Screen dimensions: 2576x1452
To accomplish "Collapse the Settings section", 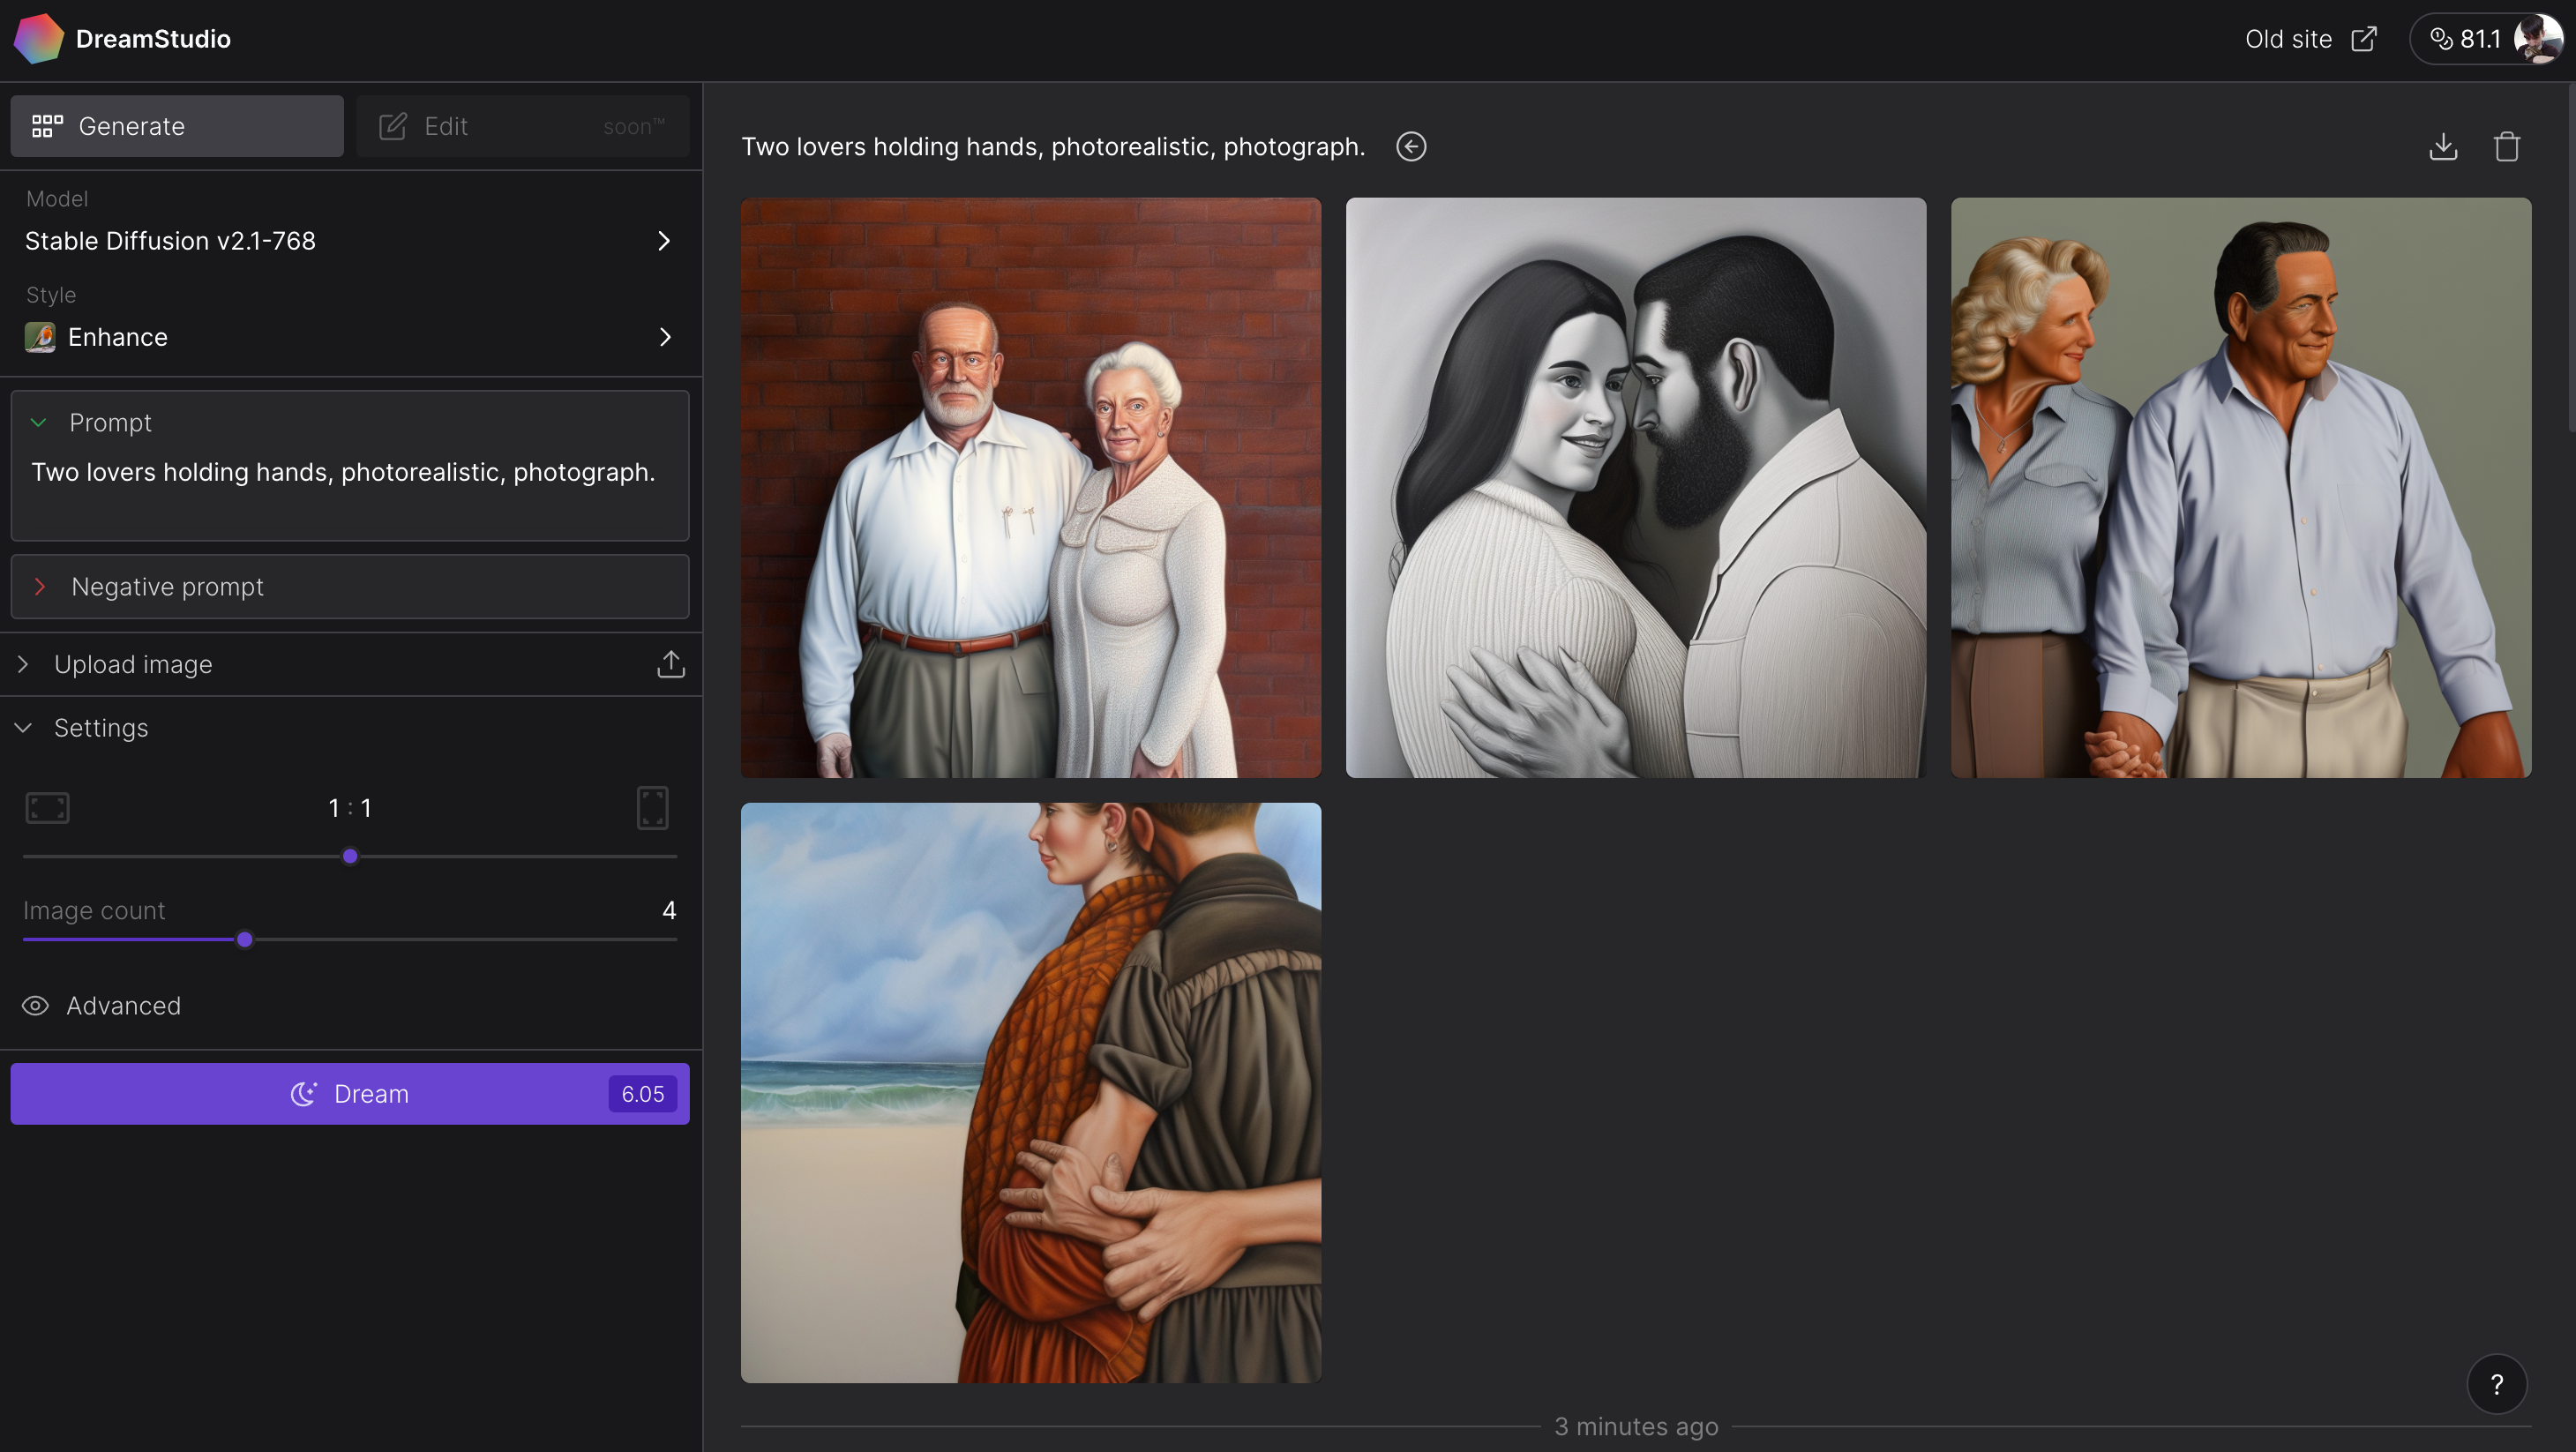I will pos(24,728).
